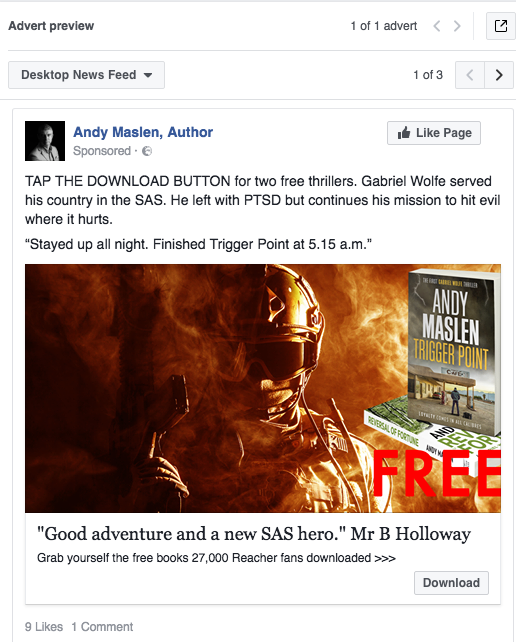This screenshot has width=516, height=642.
Task: Click the Sponsored label
Action: click(102, 151)
